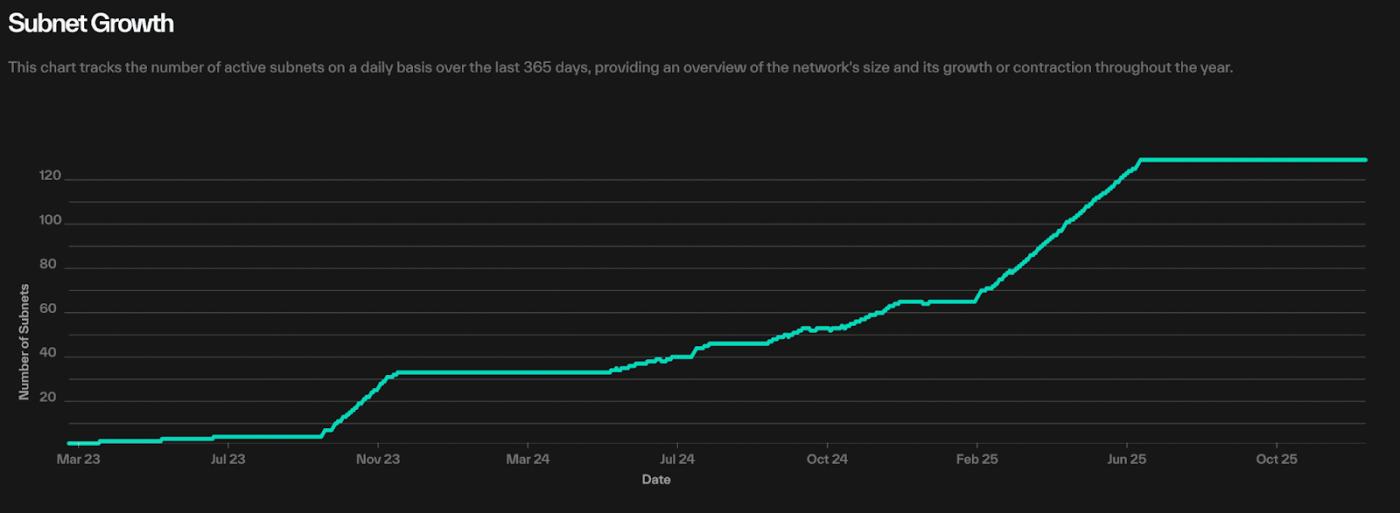Select the Mar 23 x-axis label

coord(78,459)
